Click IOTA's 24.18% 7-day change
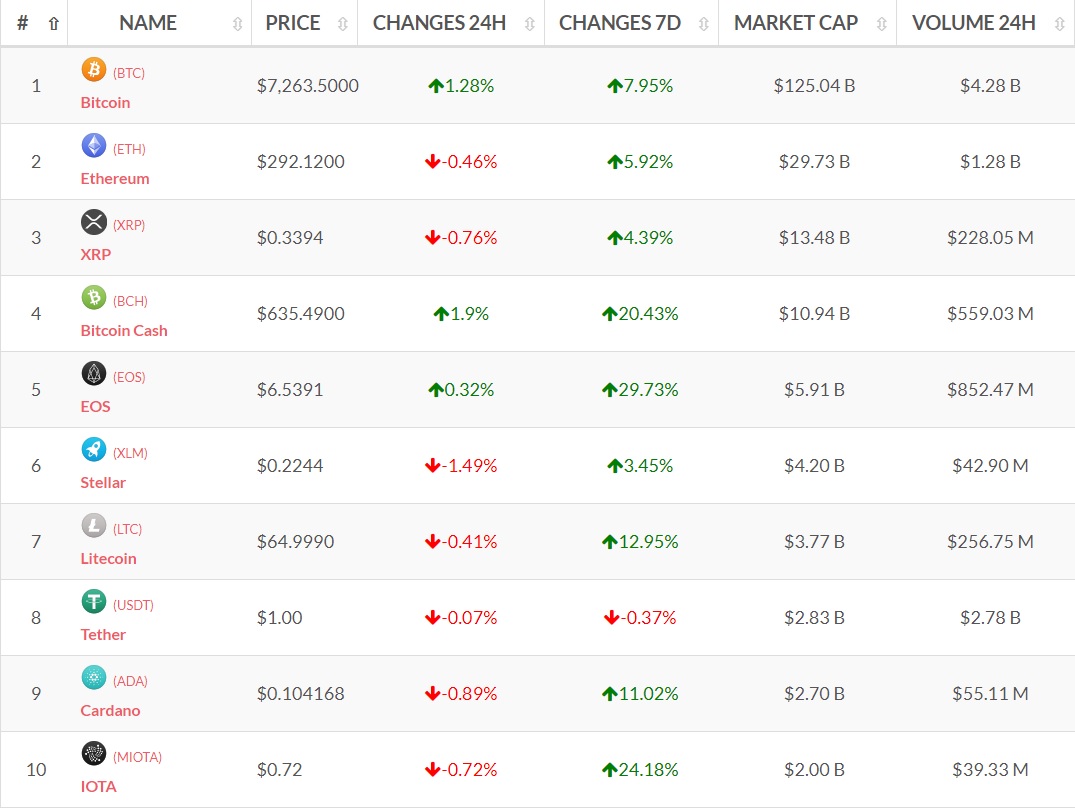Image resolution: width=1075 pixels, height=808 pixels. click(x=640, y=770)
